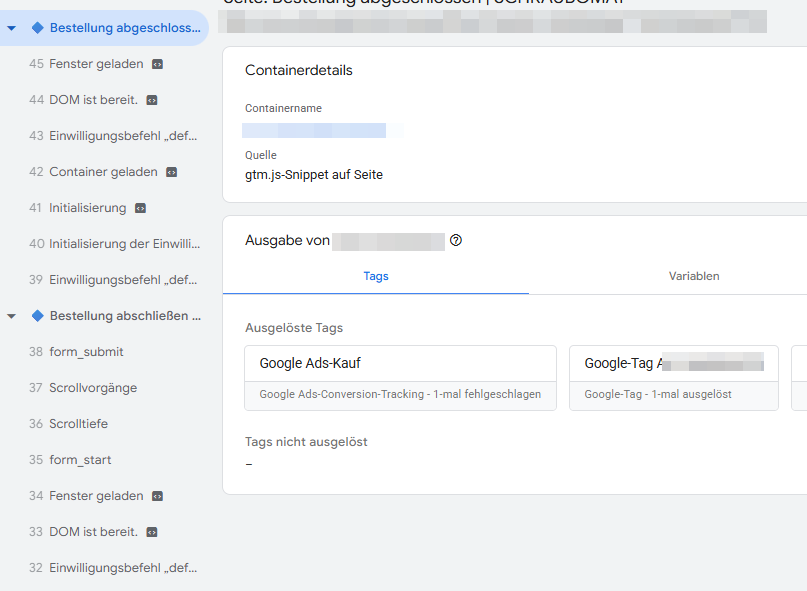The image size is (807, 591).
Task: Select event 37 Scrollvorgänge
Action: [x=93, y=388]
